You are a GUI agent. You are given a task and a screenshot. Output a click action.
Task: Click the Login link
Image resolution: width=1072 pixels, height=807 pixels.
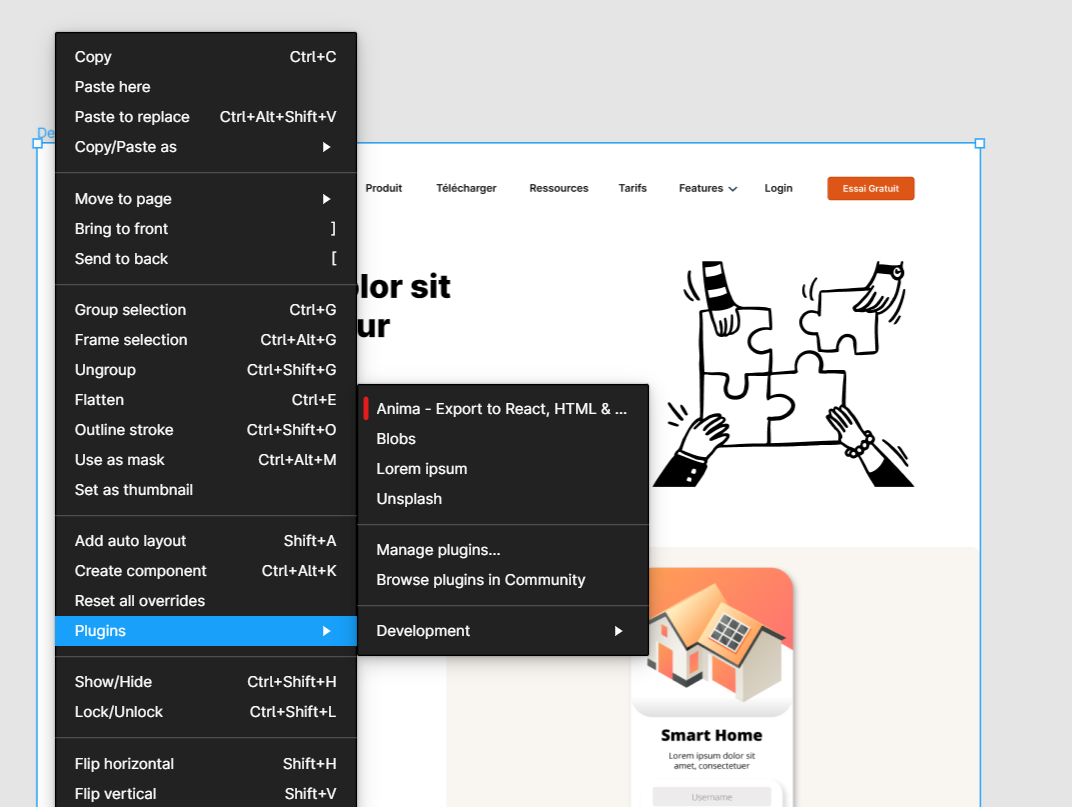click(x=778, y=188)
